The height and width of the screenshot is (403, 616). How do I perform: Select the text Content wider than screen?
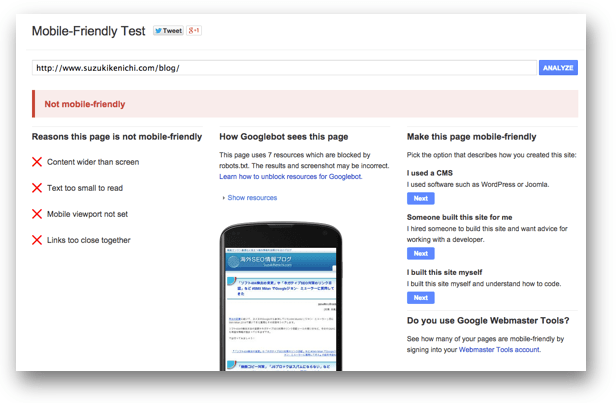tap(93, 162)
